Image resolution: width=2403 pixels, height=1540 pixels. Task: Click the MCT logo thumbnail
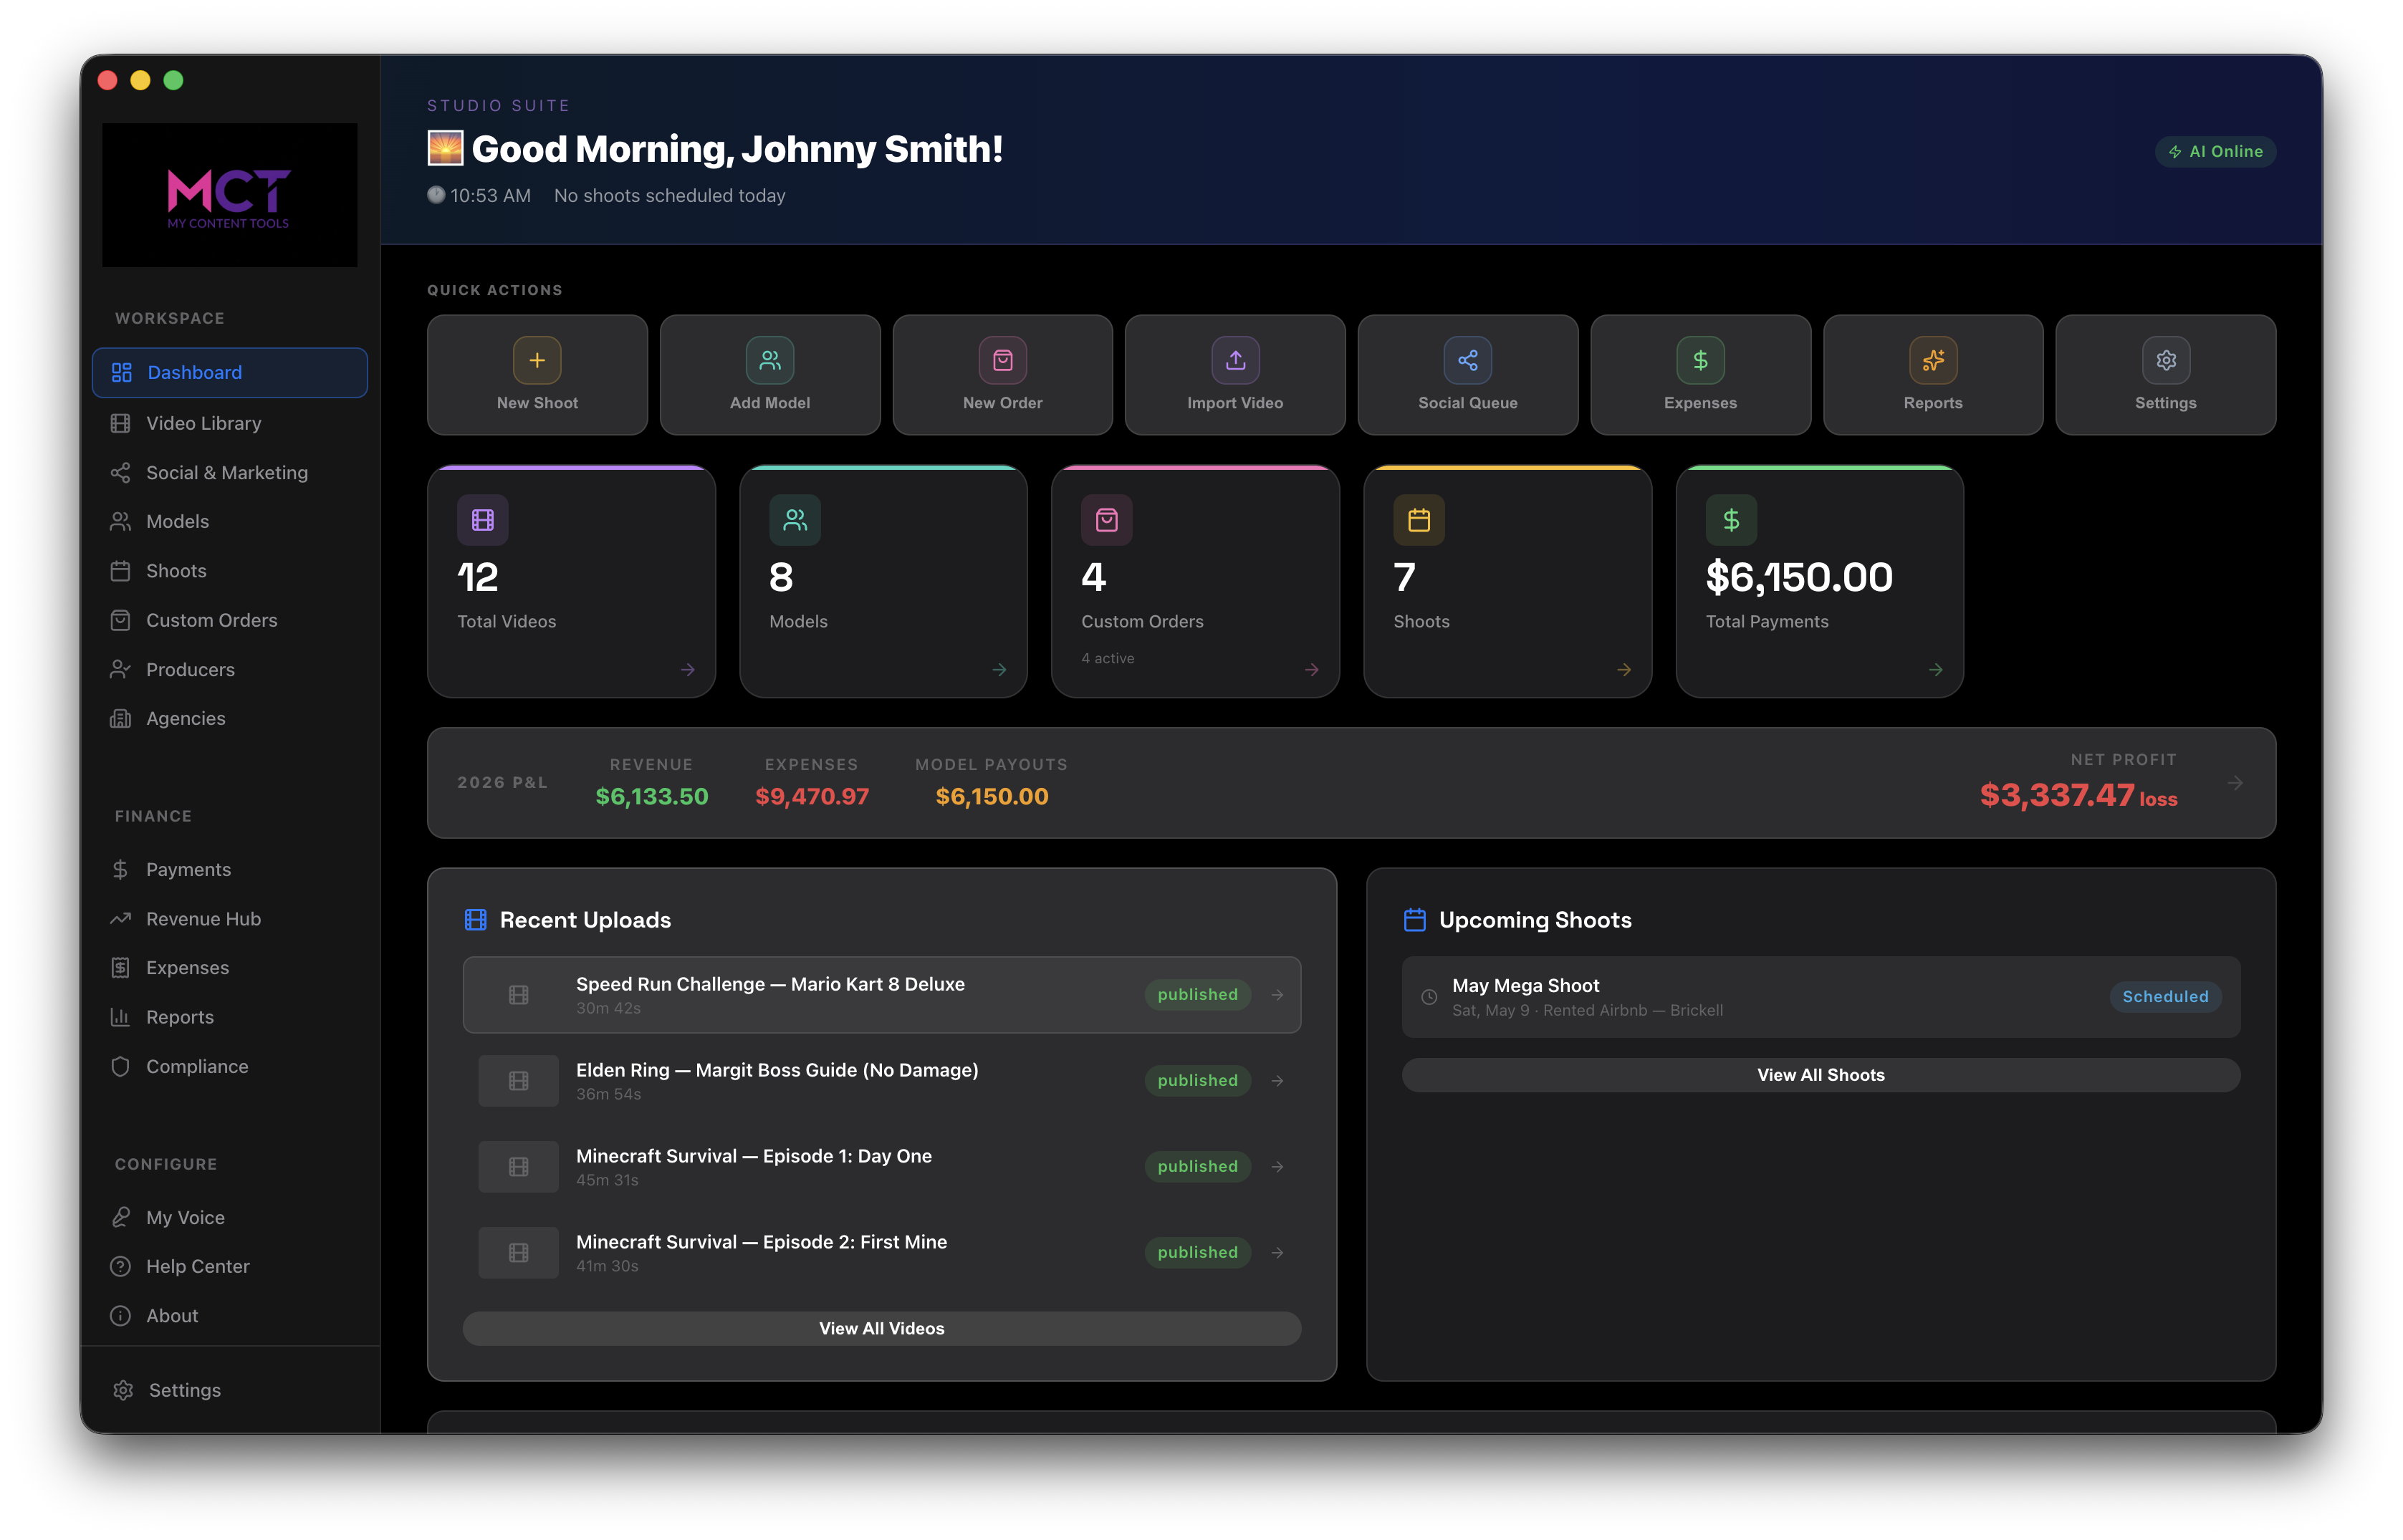pos(229,194)
